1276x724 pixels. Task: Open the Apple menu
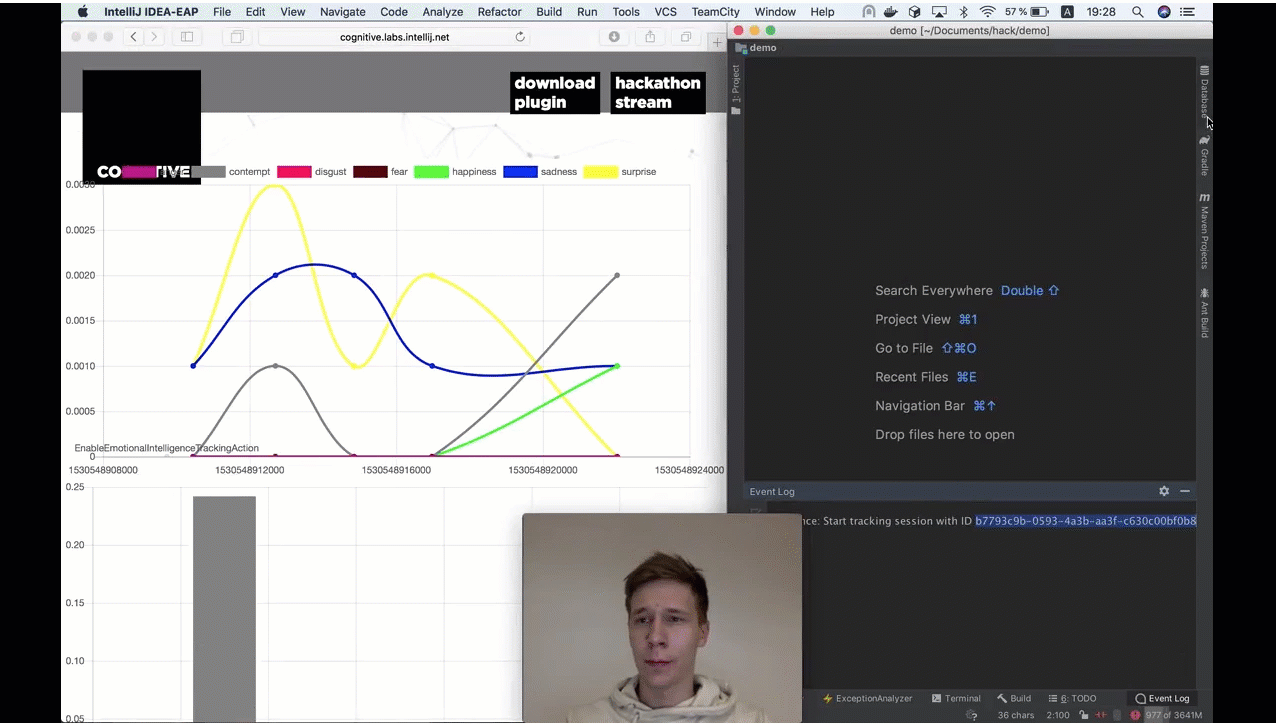83,12
